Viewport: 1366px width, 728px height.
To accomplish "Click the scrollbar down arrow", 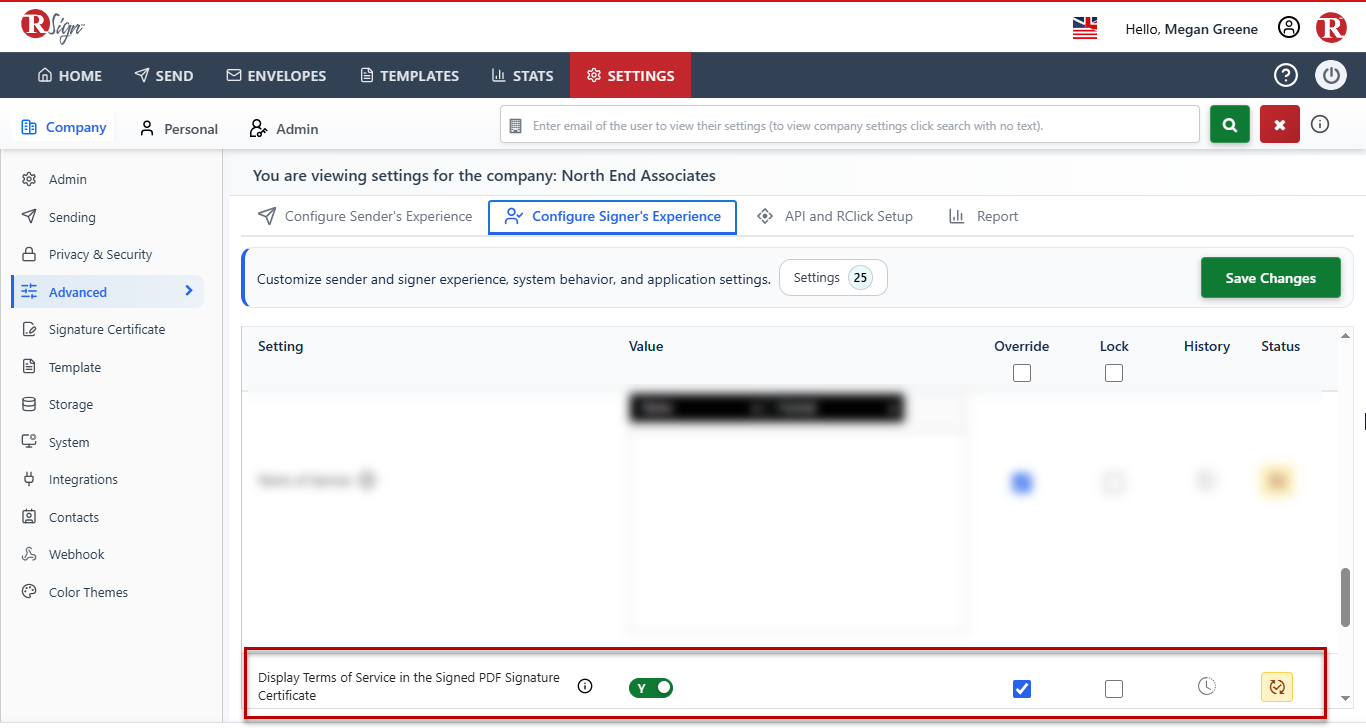I will pos(1345,698).
